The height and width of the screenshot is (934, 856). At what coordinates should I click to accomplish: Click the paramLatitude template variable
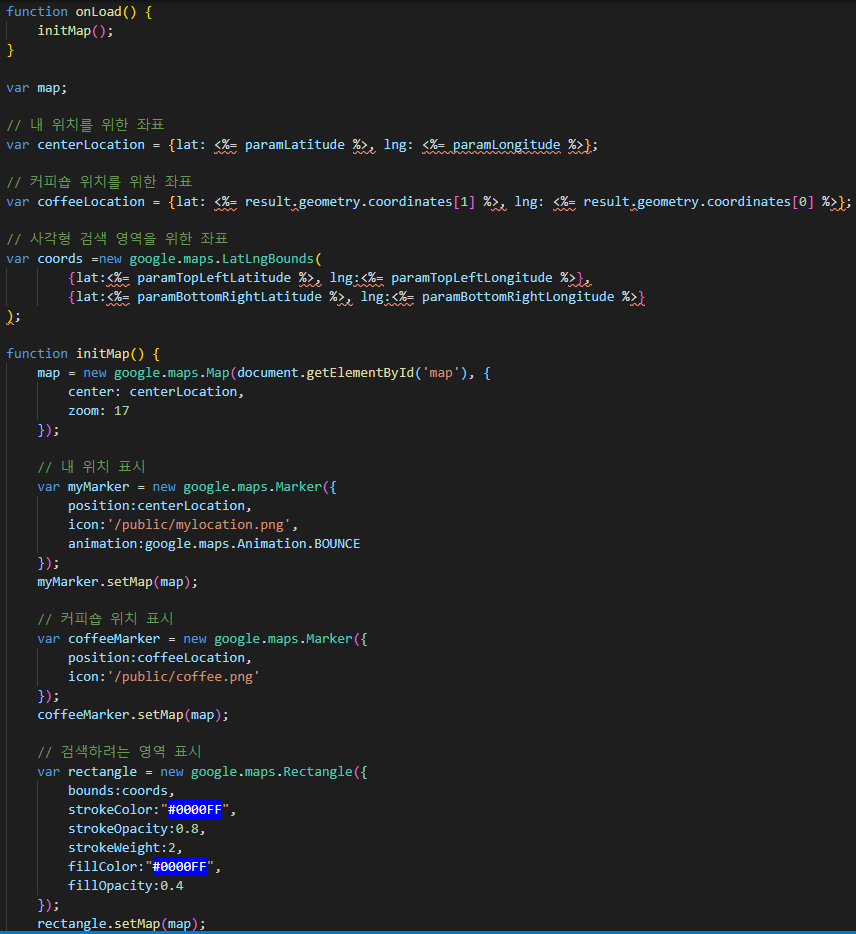tap(294, 145)
